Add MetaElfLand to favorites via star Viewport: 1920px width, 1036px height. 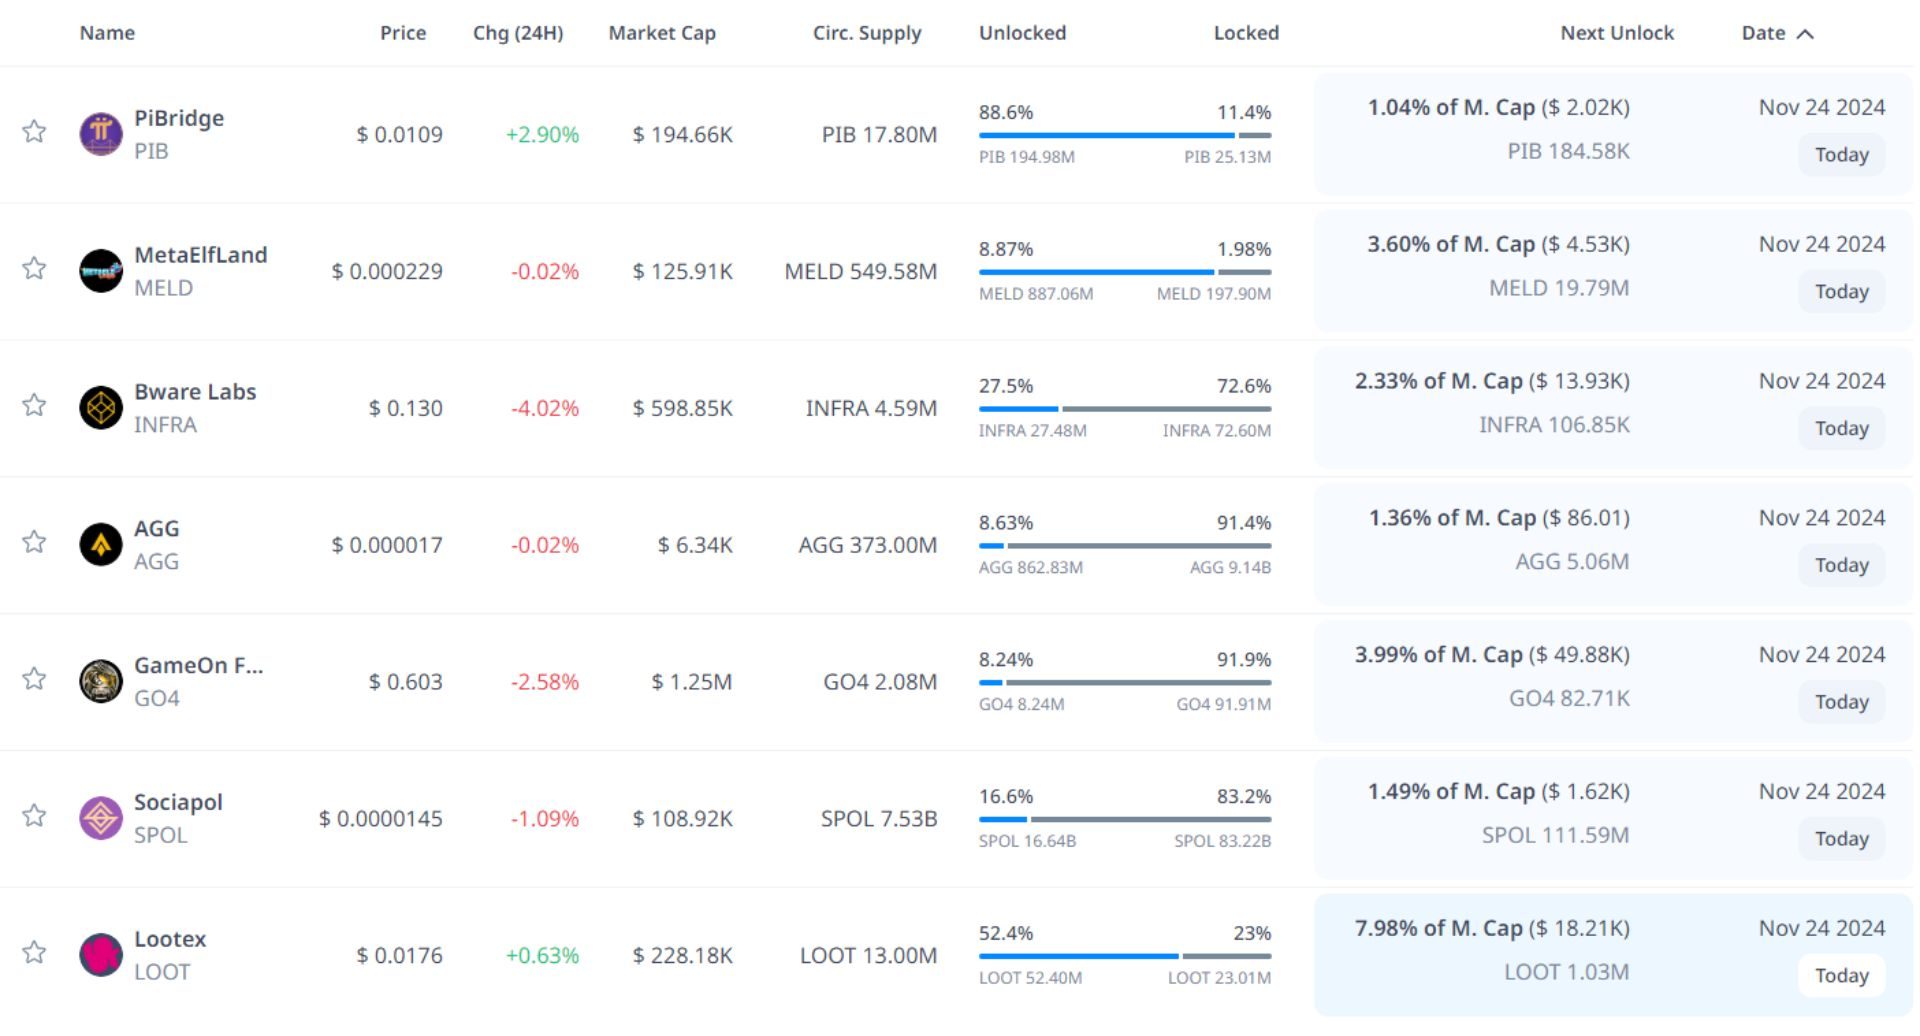34,268
